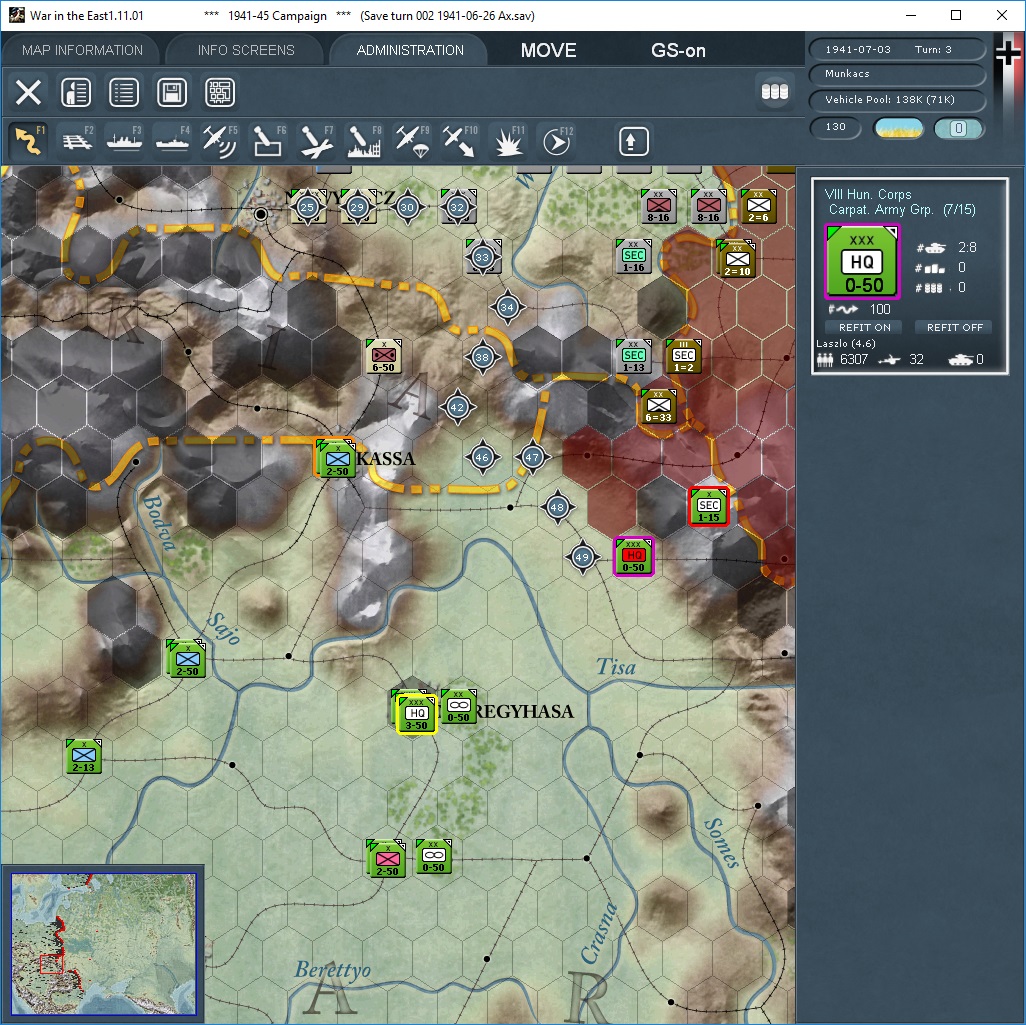Click movement path marker 34
Screen dimensions: 1026x1025
[x=507, y=306]
